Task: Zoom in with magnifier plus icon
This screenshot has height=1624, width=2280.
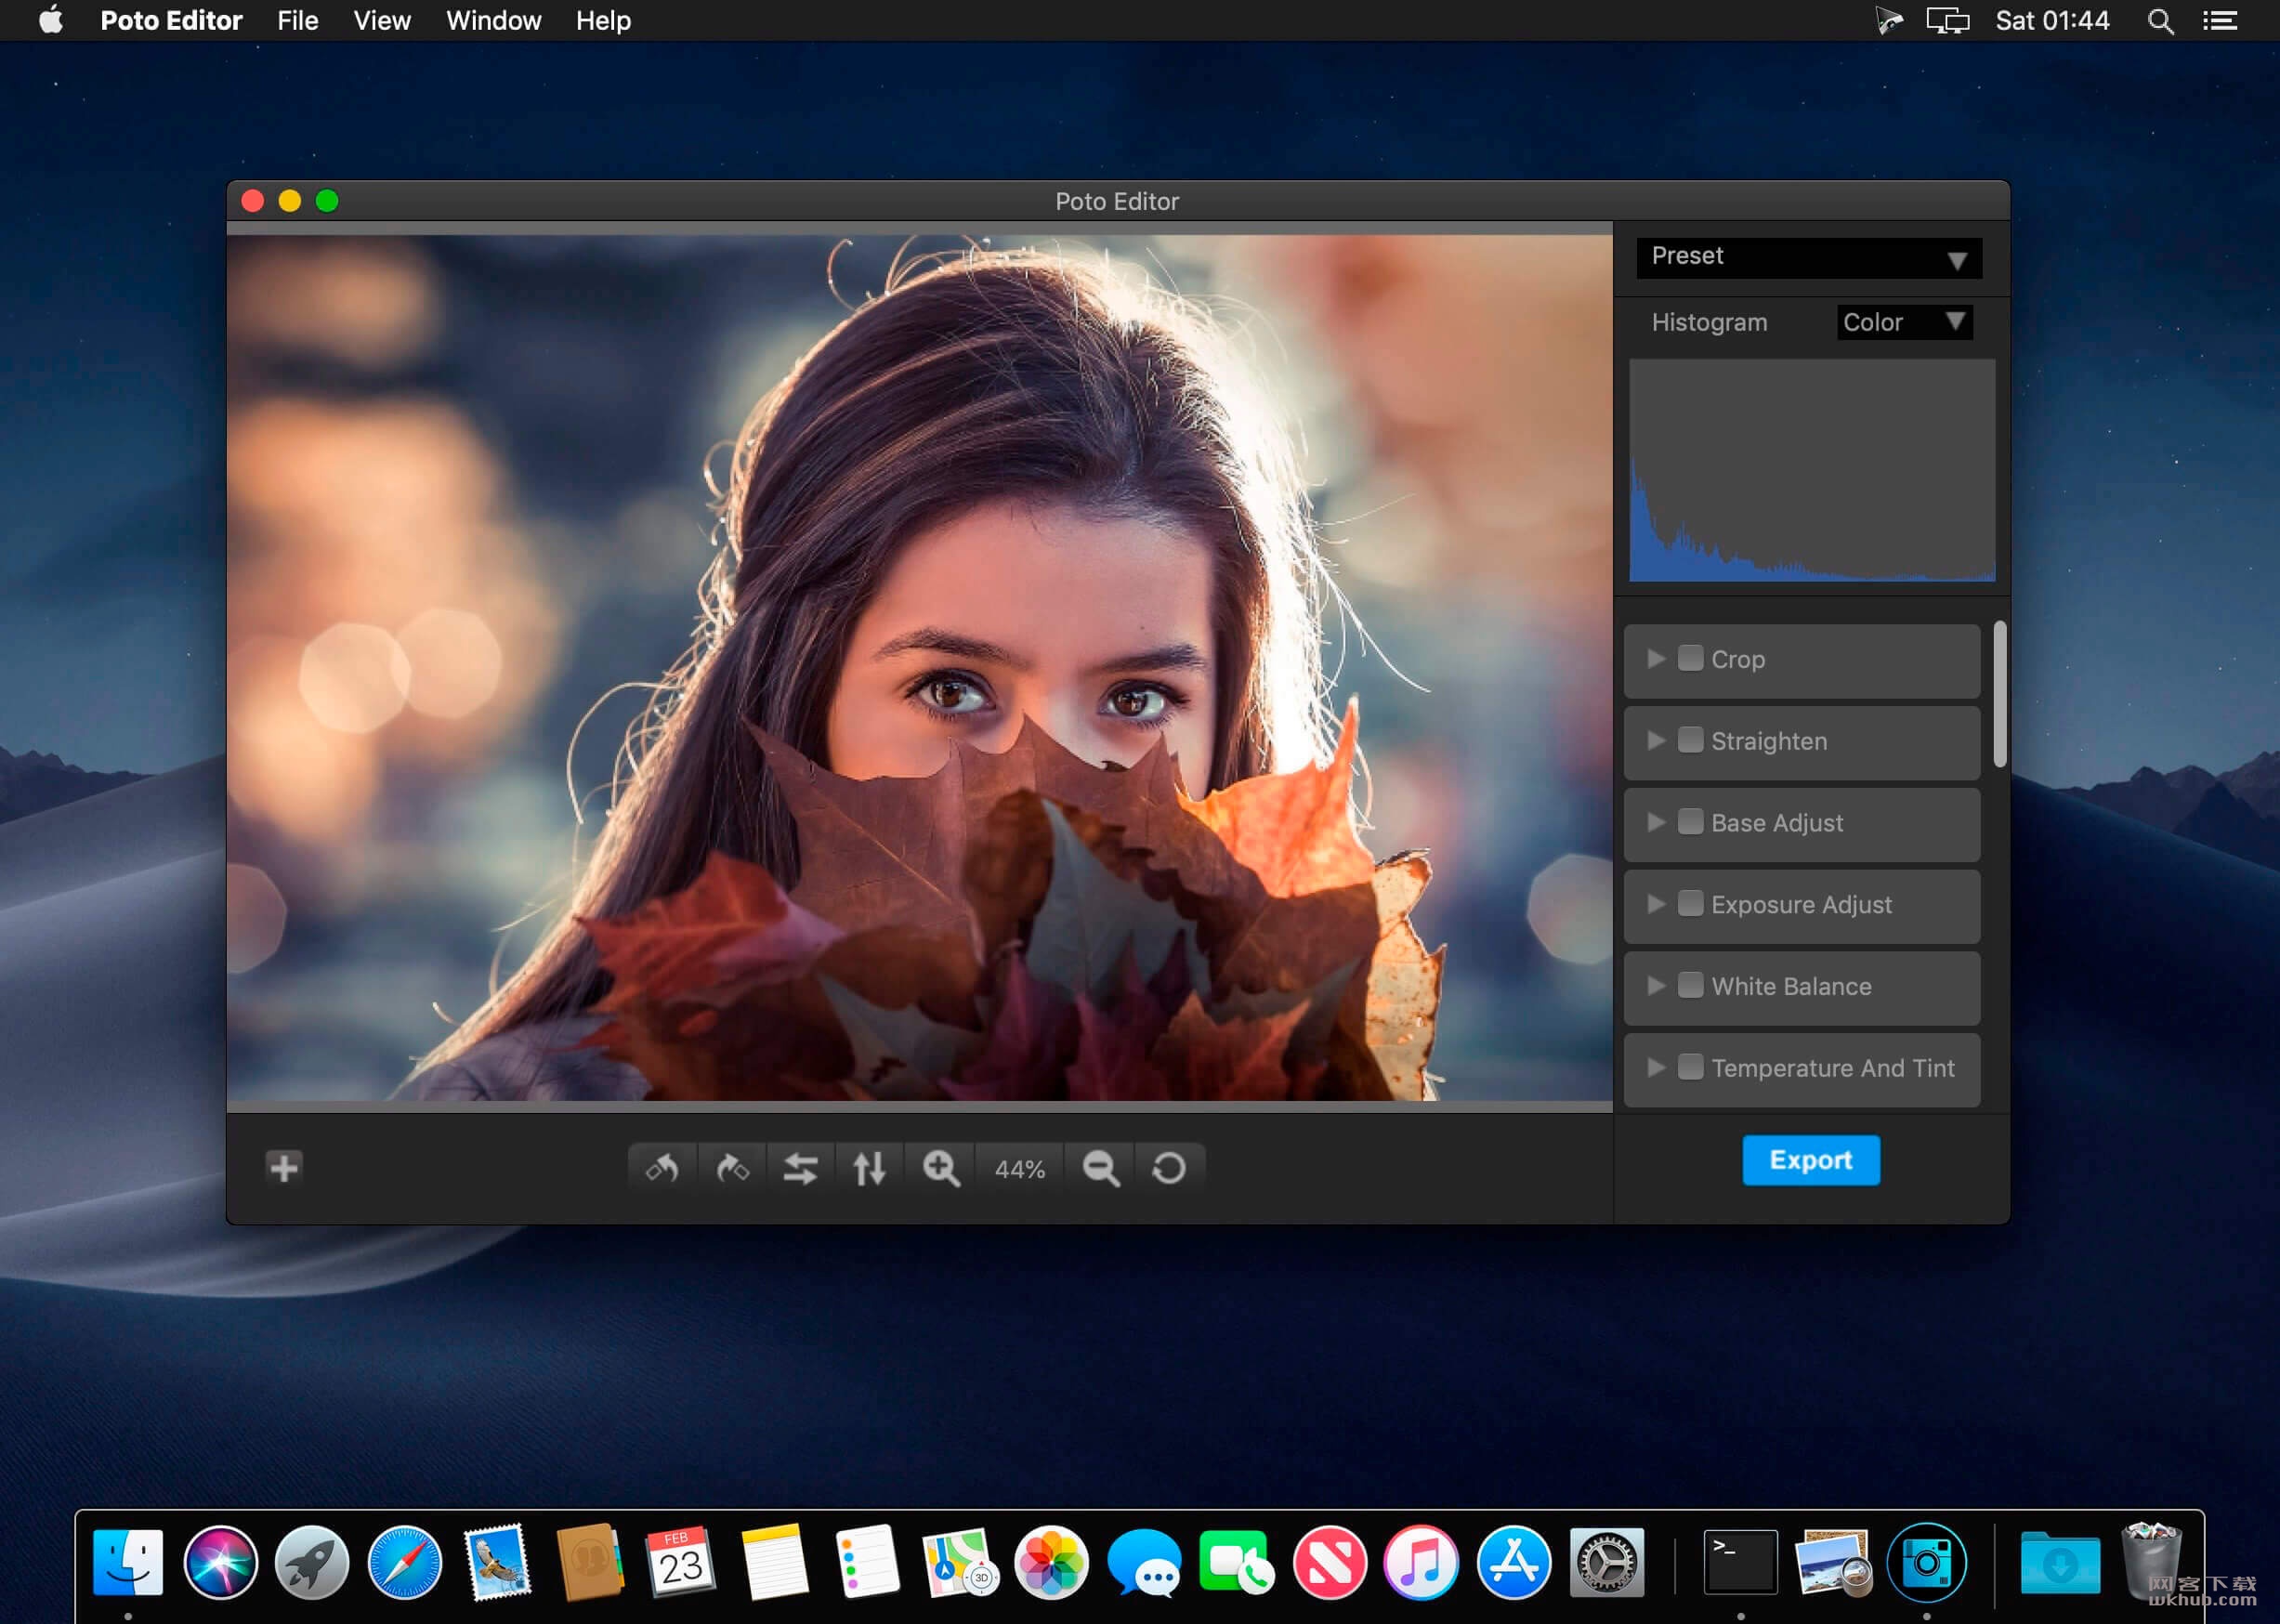Action: coord(941,1168)
